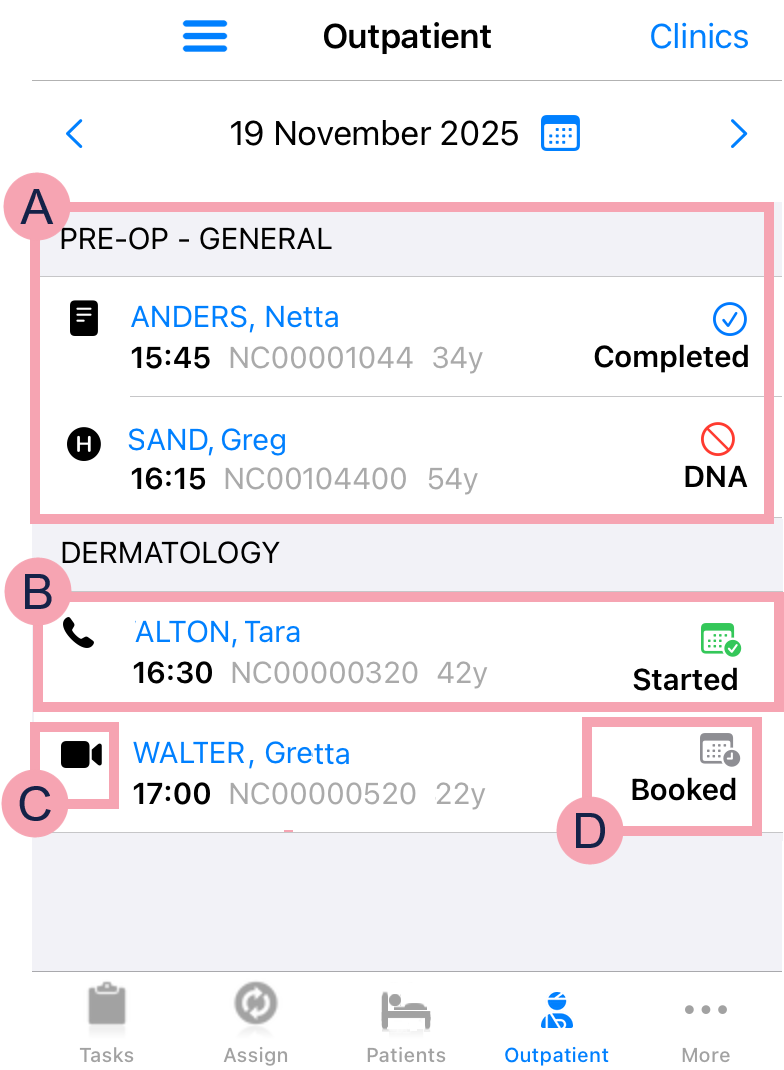This screenshot has height=1070, width=784.
Task: Switch to the Tasks tab
Action: click(106, 1022)
